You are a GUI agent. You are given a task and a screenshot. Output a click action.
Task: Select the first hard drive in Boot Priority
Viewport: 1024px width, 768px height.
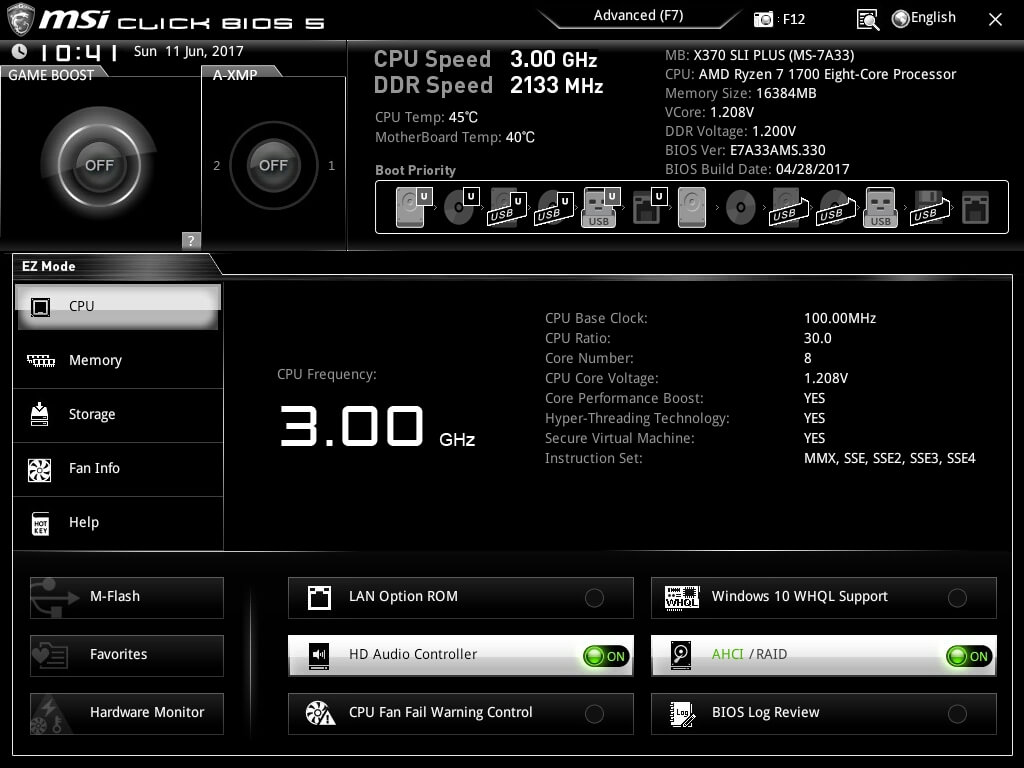pyautogui.click(x=410, y=206)
